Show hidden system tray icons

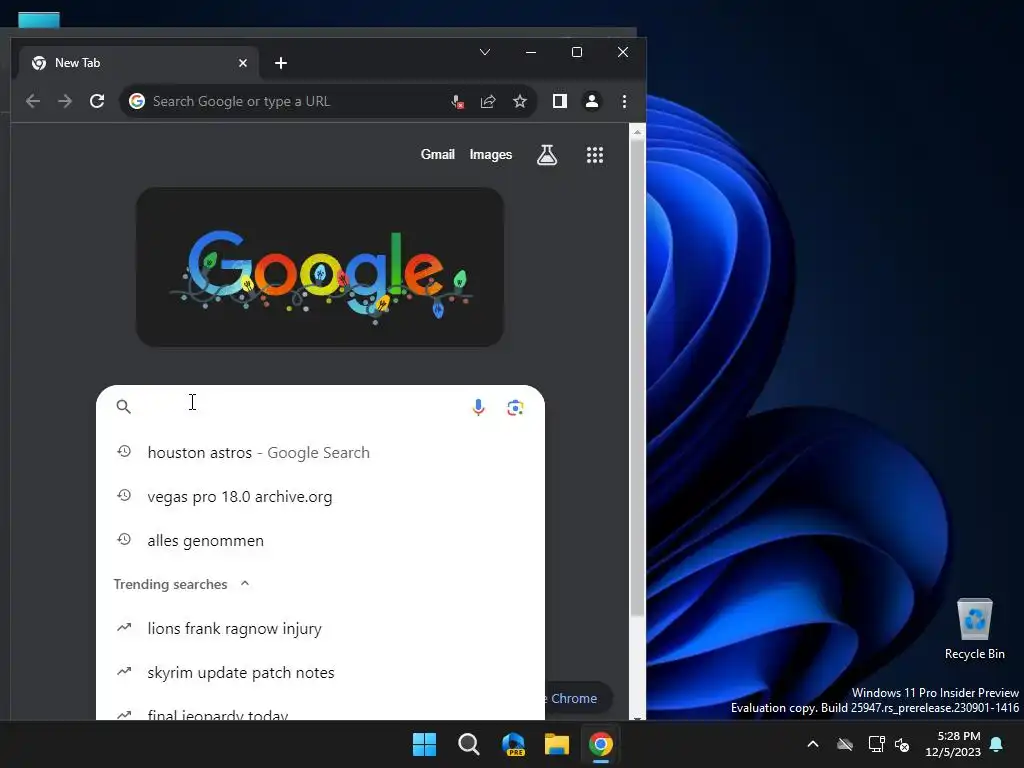(x=813, y=744)
